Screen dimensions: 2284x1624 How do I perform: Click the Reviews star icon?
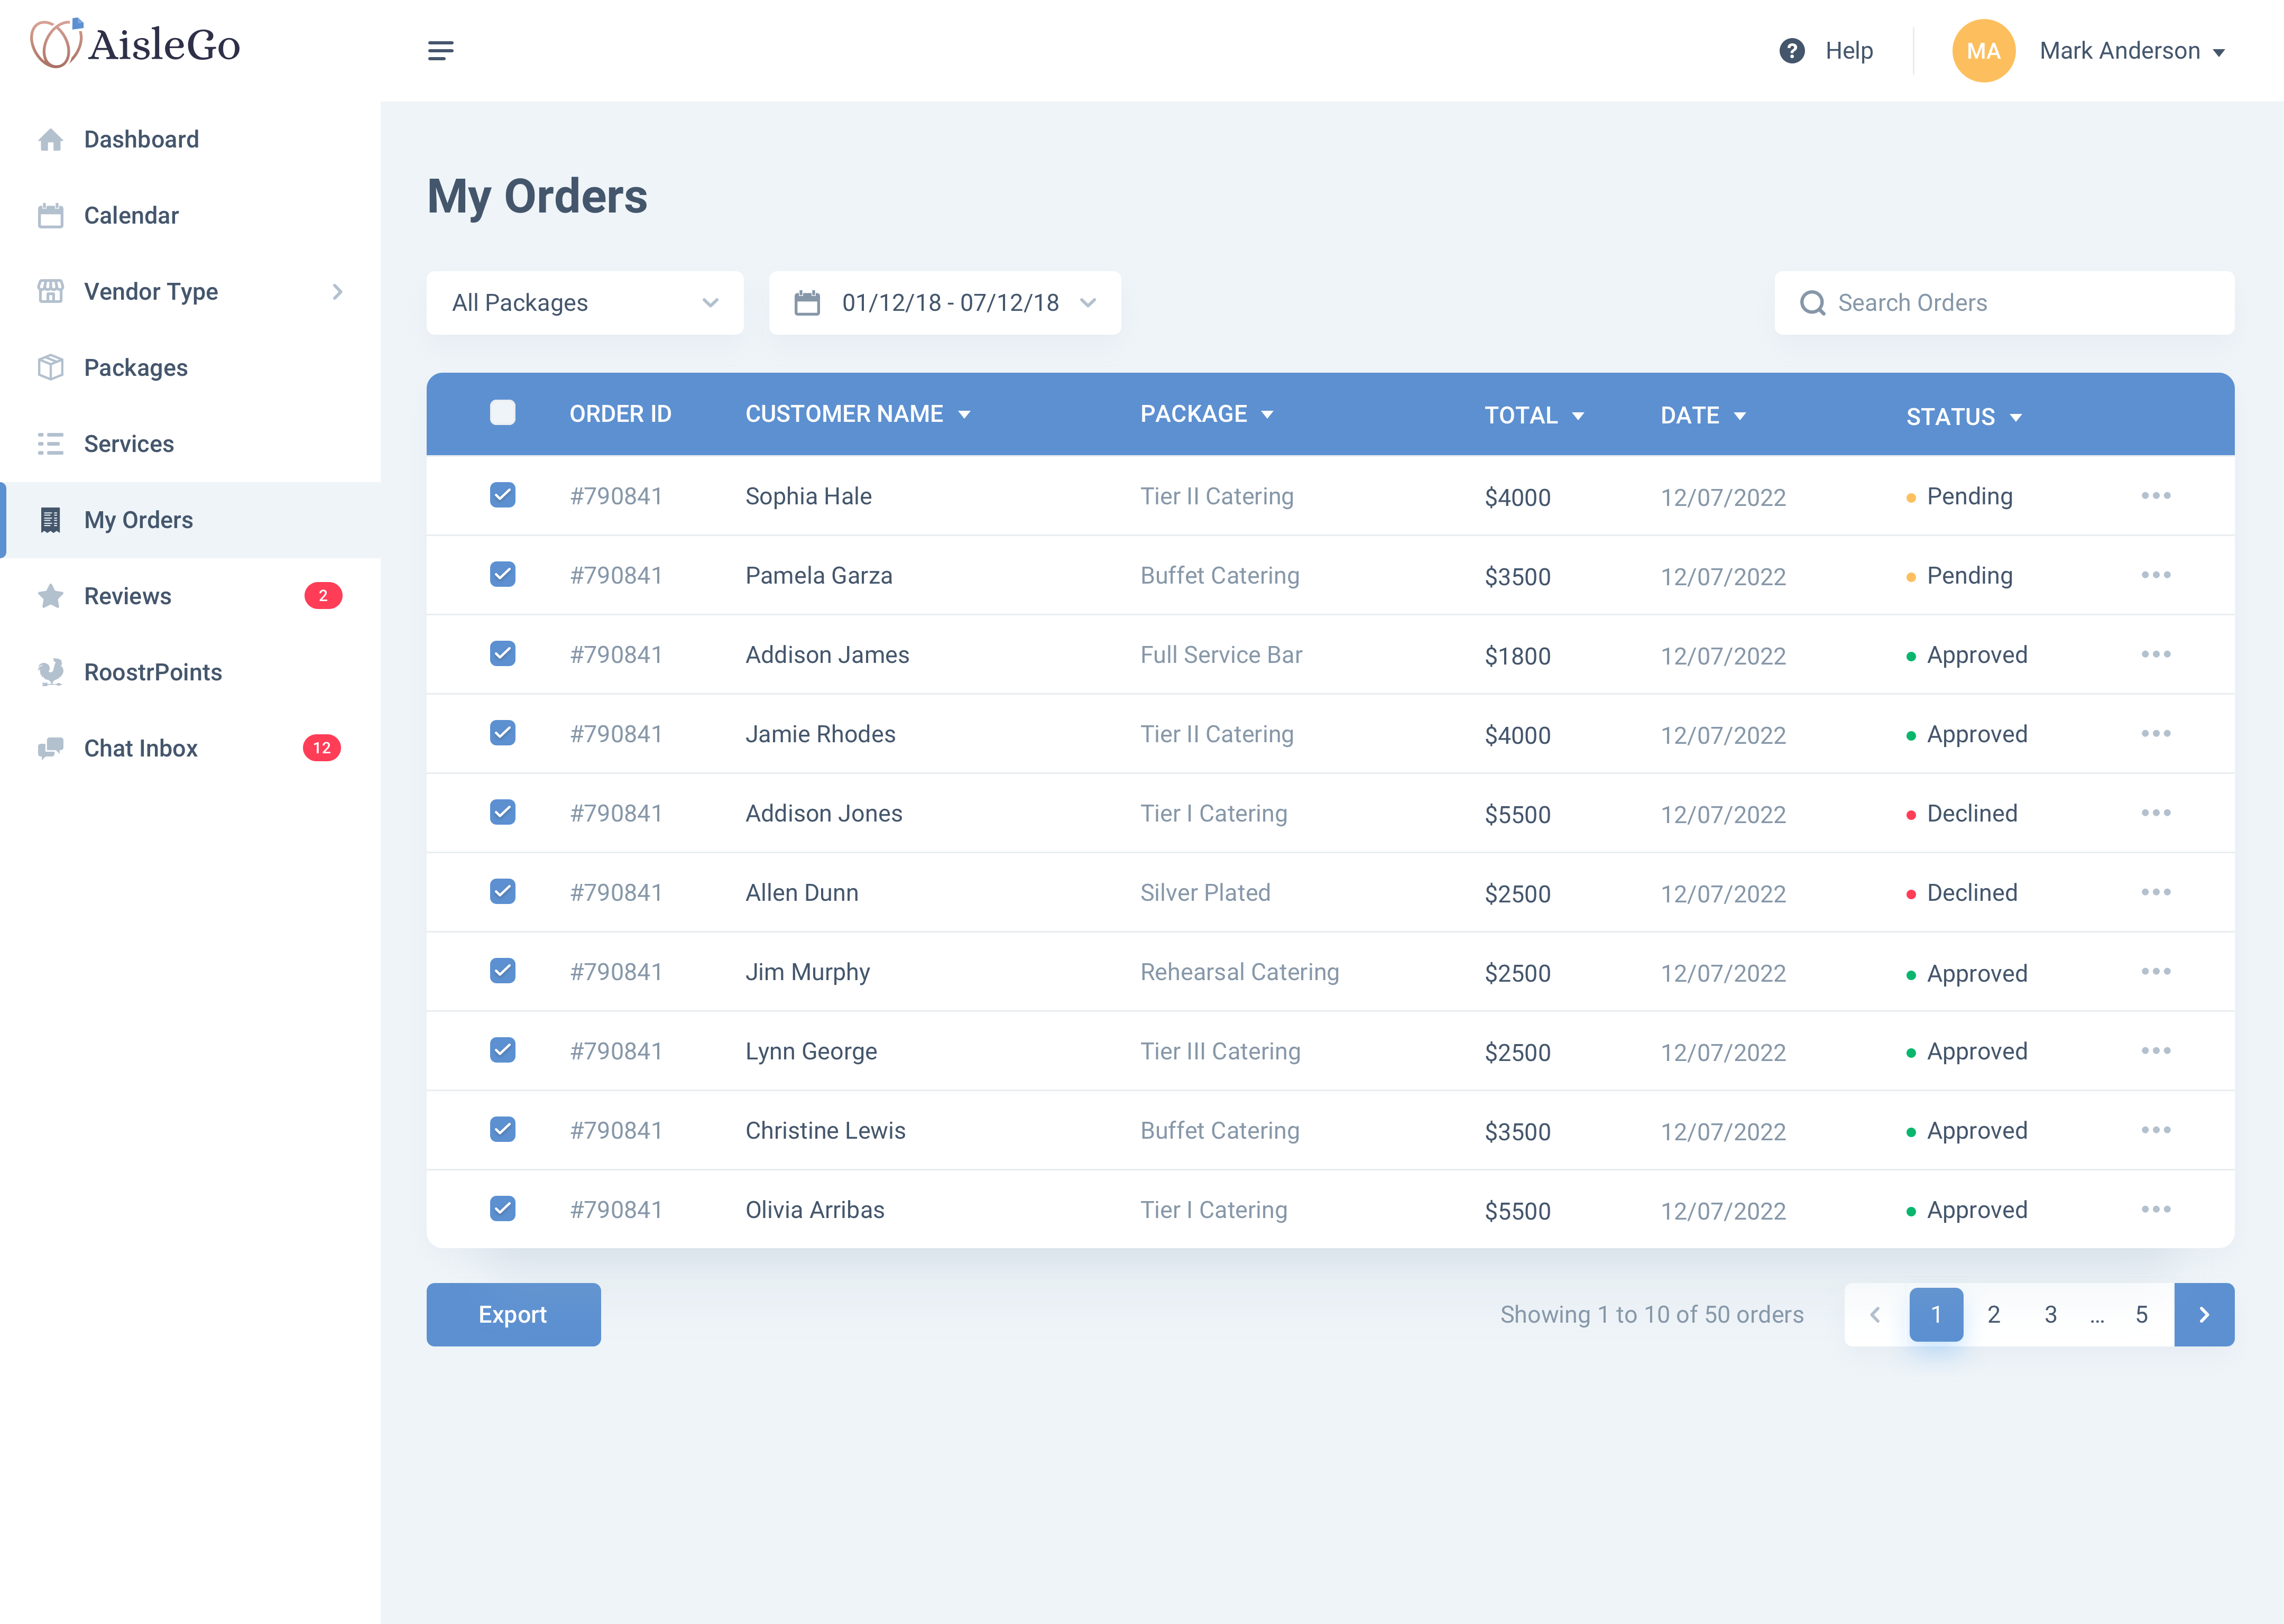[50, 596]
